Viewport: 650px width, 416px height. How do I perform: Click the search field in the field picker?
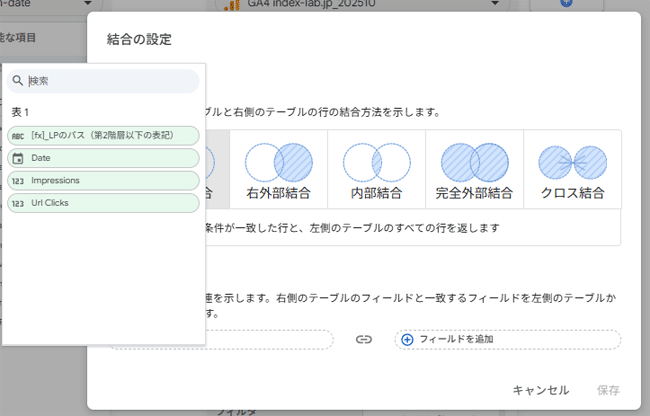click(103, 81)
